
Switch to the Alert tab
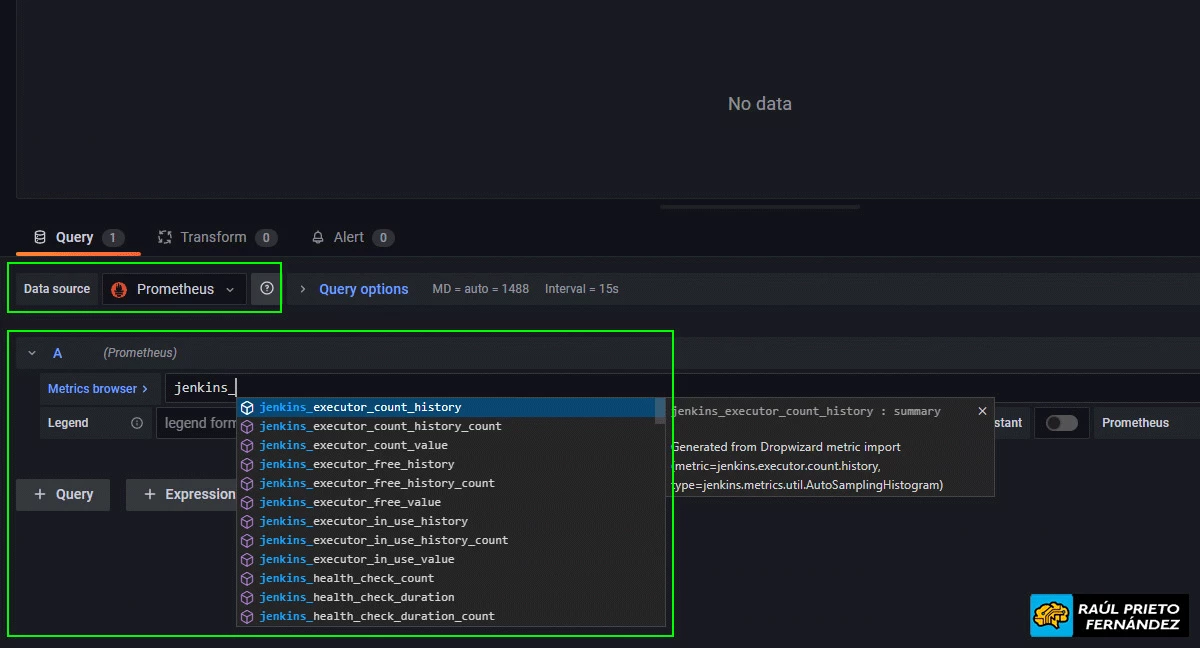point(351,237)
